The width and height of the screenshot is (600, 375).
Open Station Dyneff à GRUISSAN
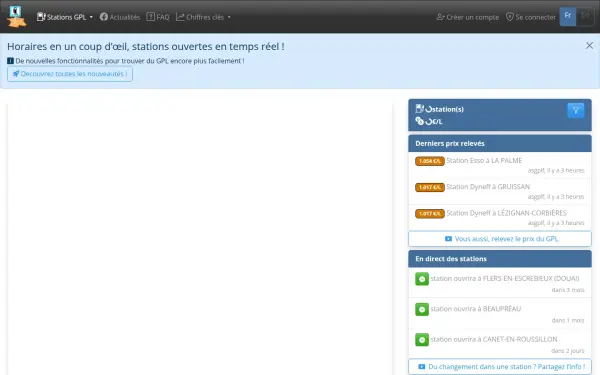(488, 187)
